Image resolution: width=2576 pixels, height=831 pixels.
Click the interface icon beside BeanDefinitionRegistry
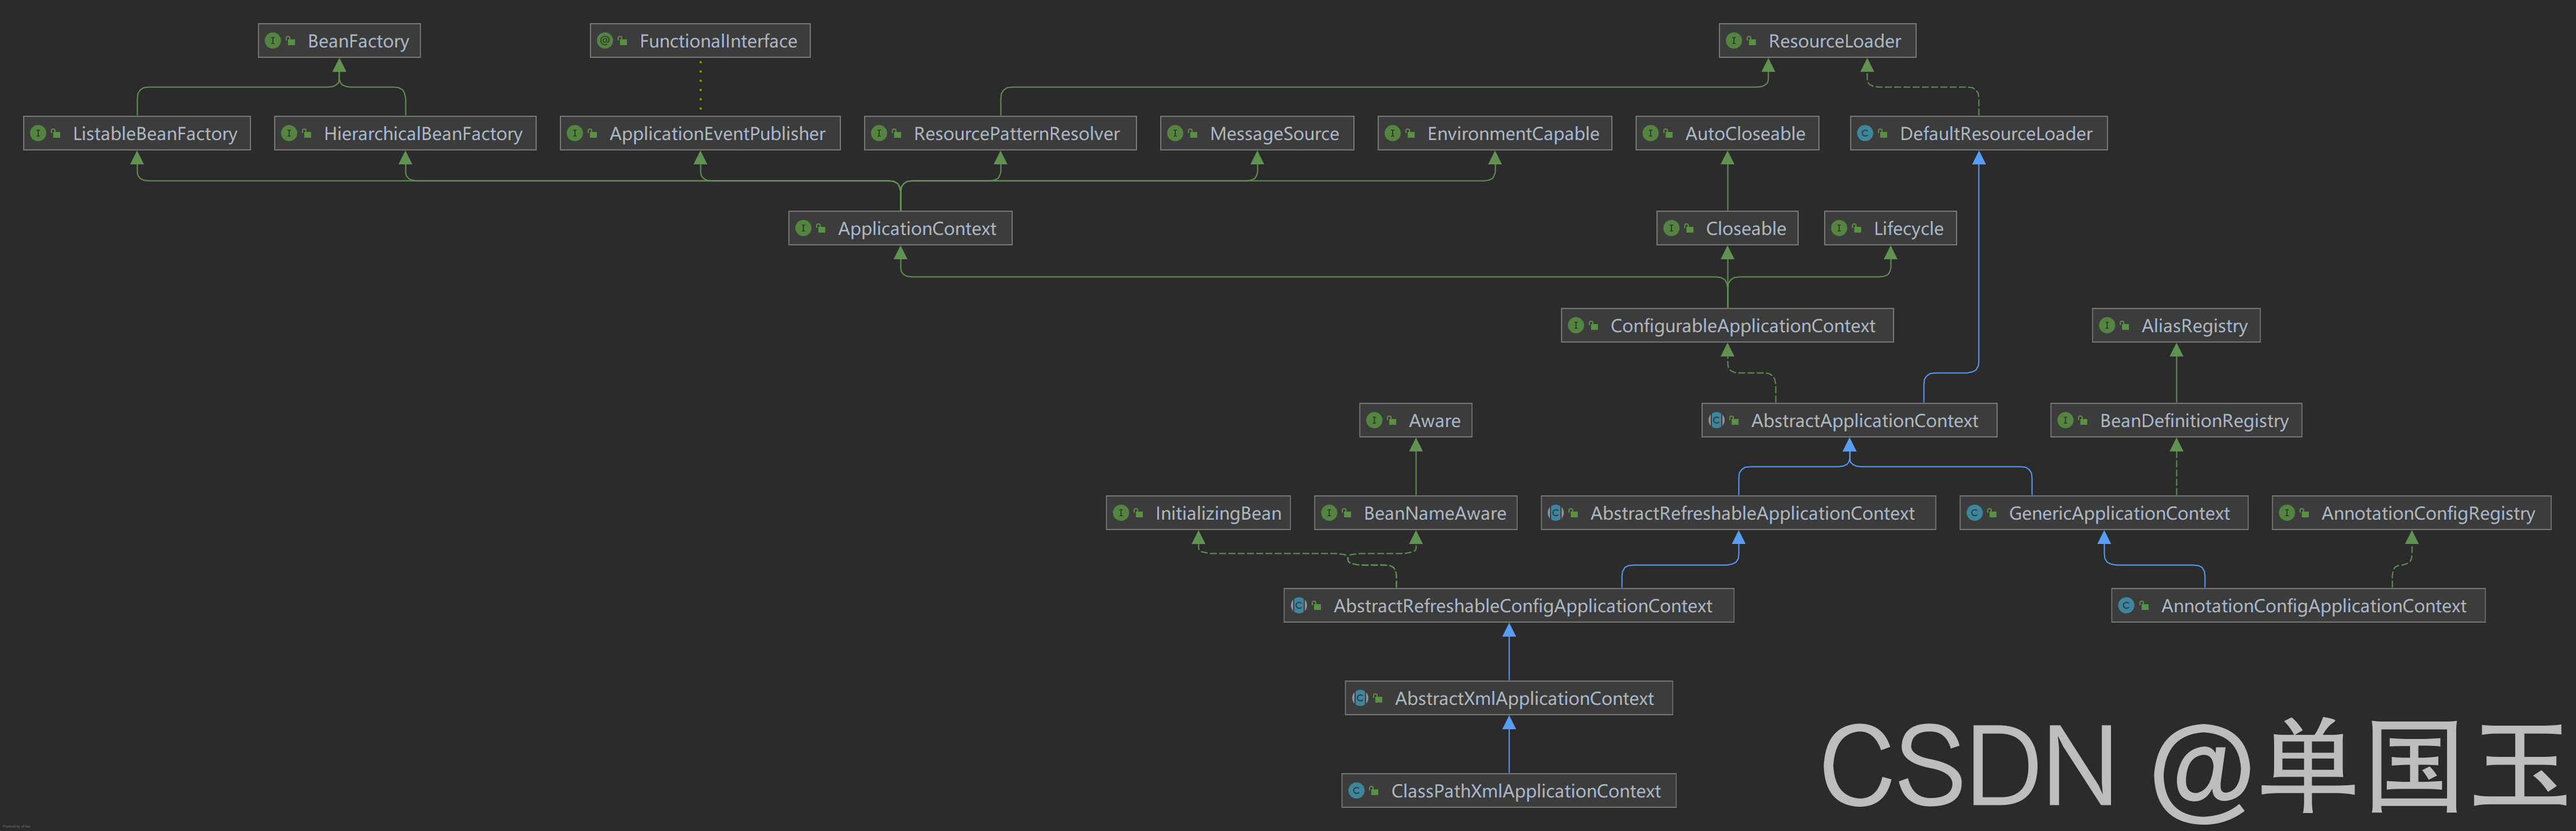pos(2064,420)
